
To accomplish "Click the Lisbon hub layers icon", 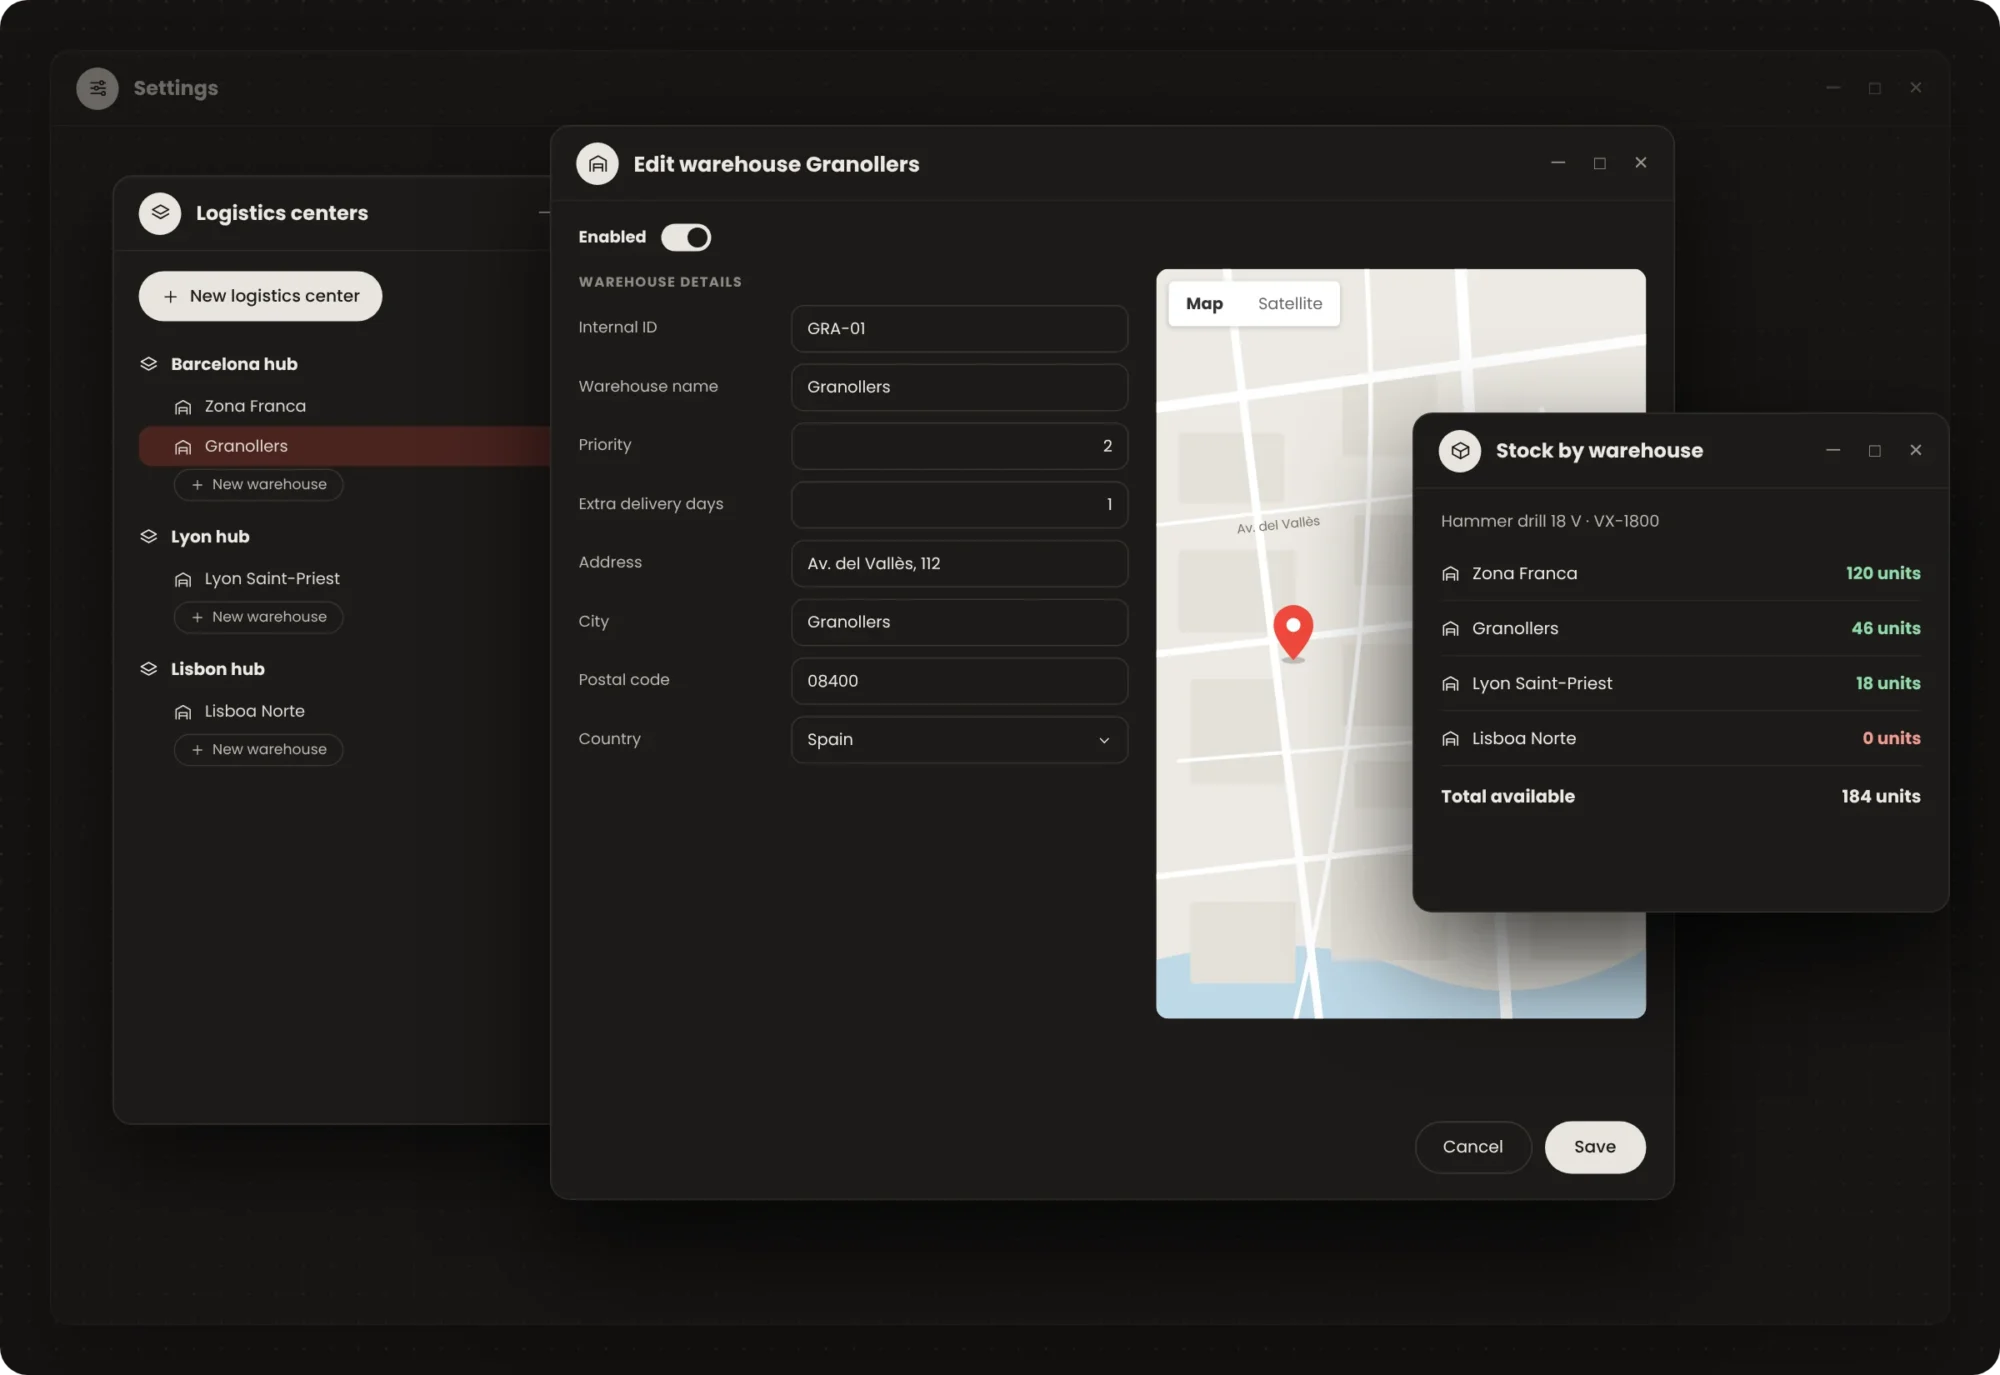I will [x=149, y=669].
